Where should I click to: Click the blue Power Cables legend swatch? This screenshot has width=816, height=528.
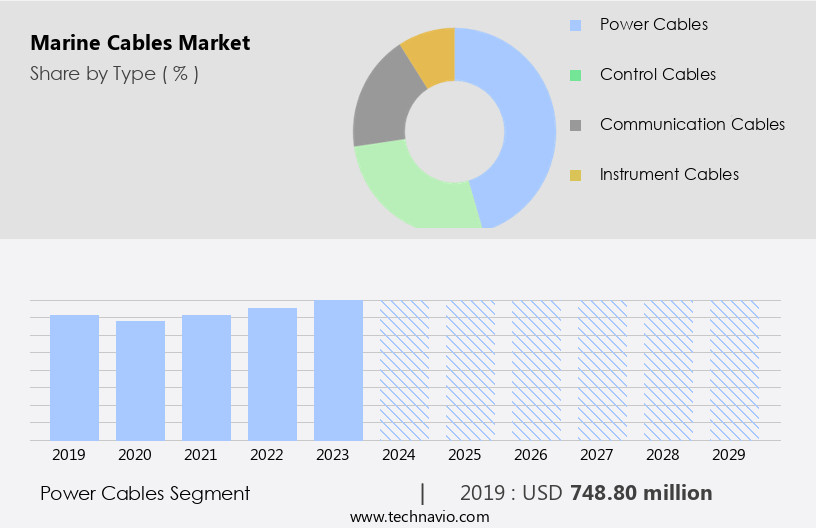coord(575,24)
